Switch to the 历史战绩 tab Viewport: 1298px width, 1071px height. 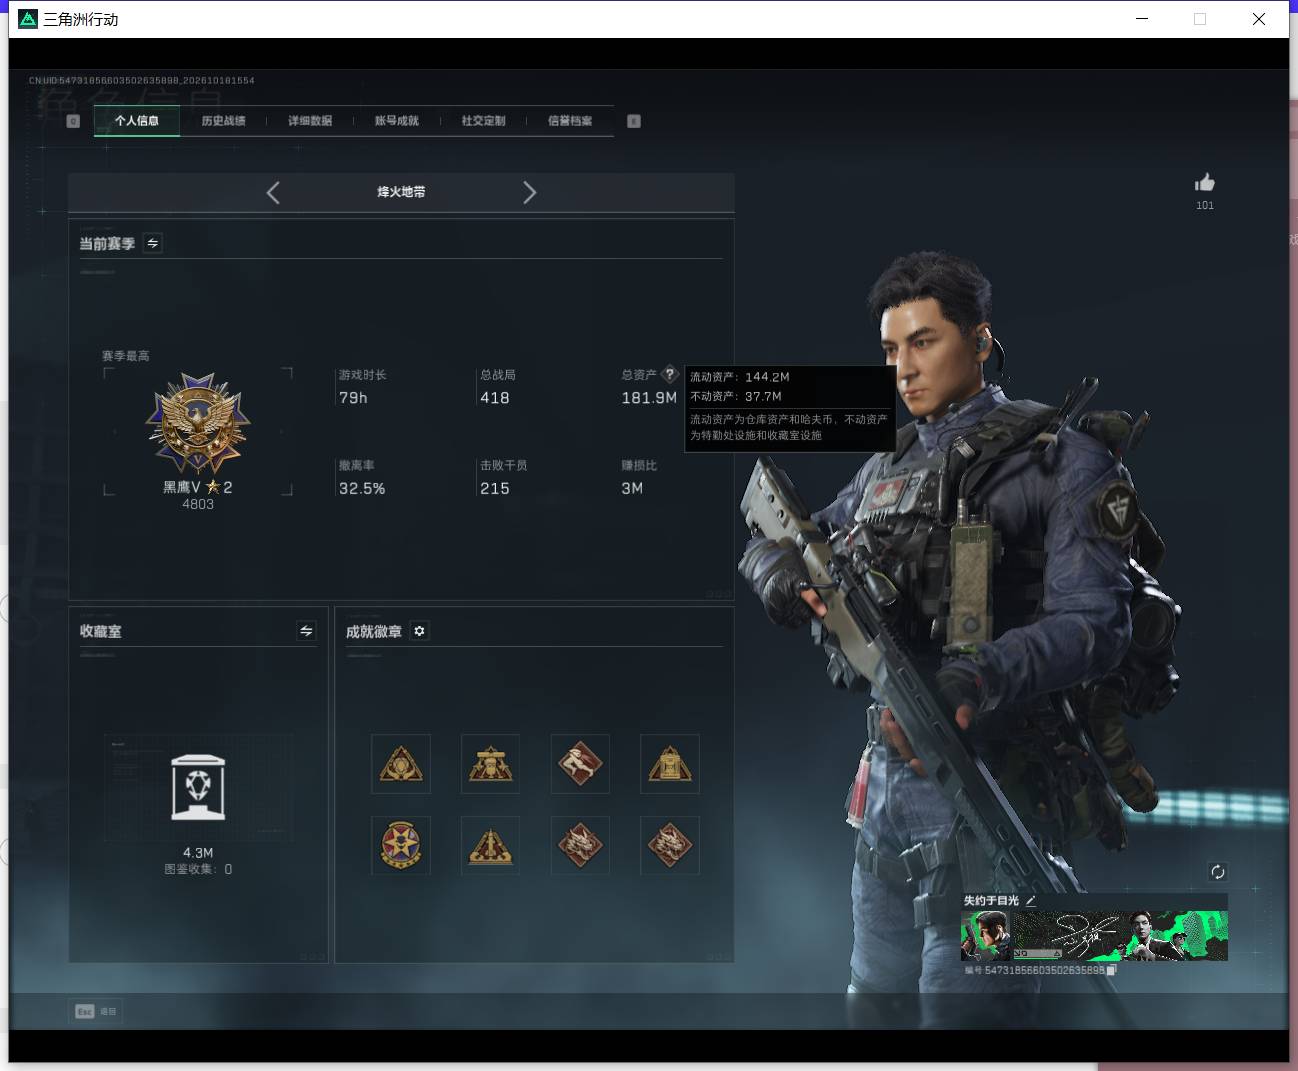point(223,121)
